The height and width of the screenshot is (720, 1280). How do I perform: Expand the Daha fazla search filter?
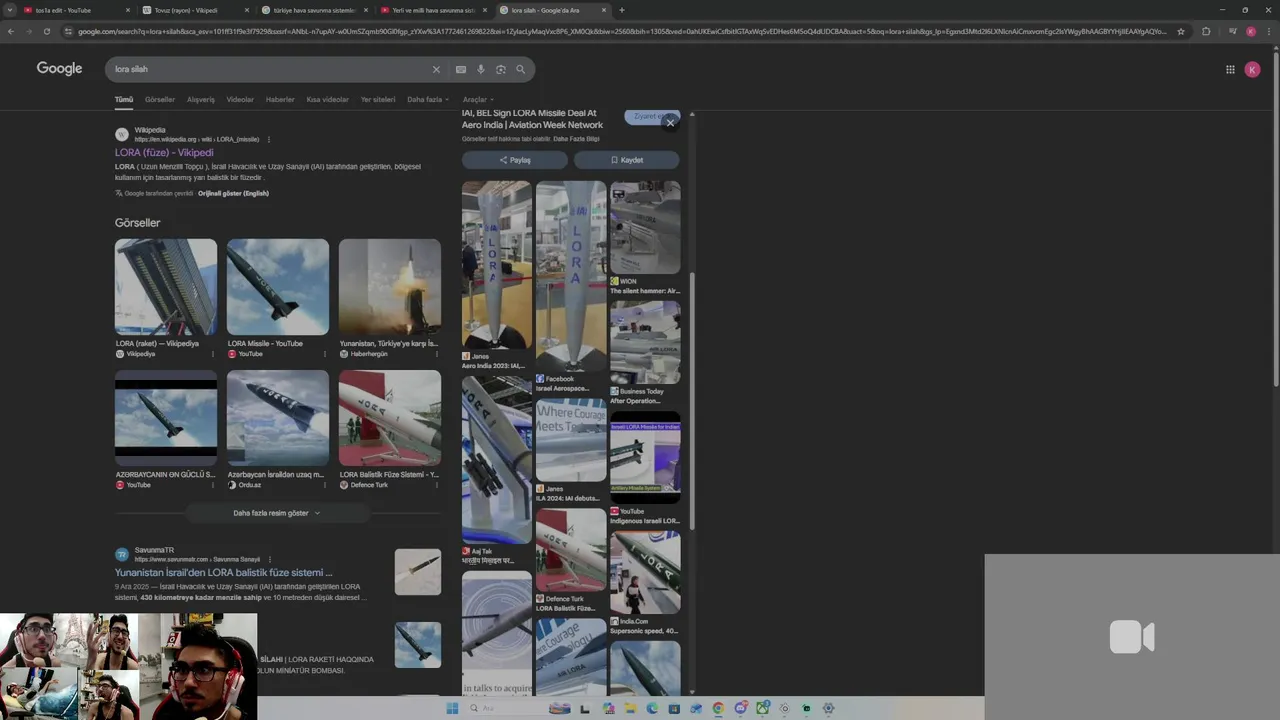coord(428,99)
